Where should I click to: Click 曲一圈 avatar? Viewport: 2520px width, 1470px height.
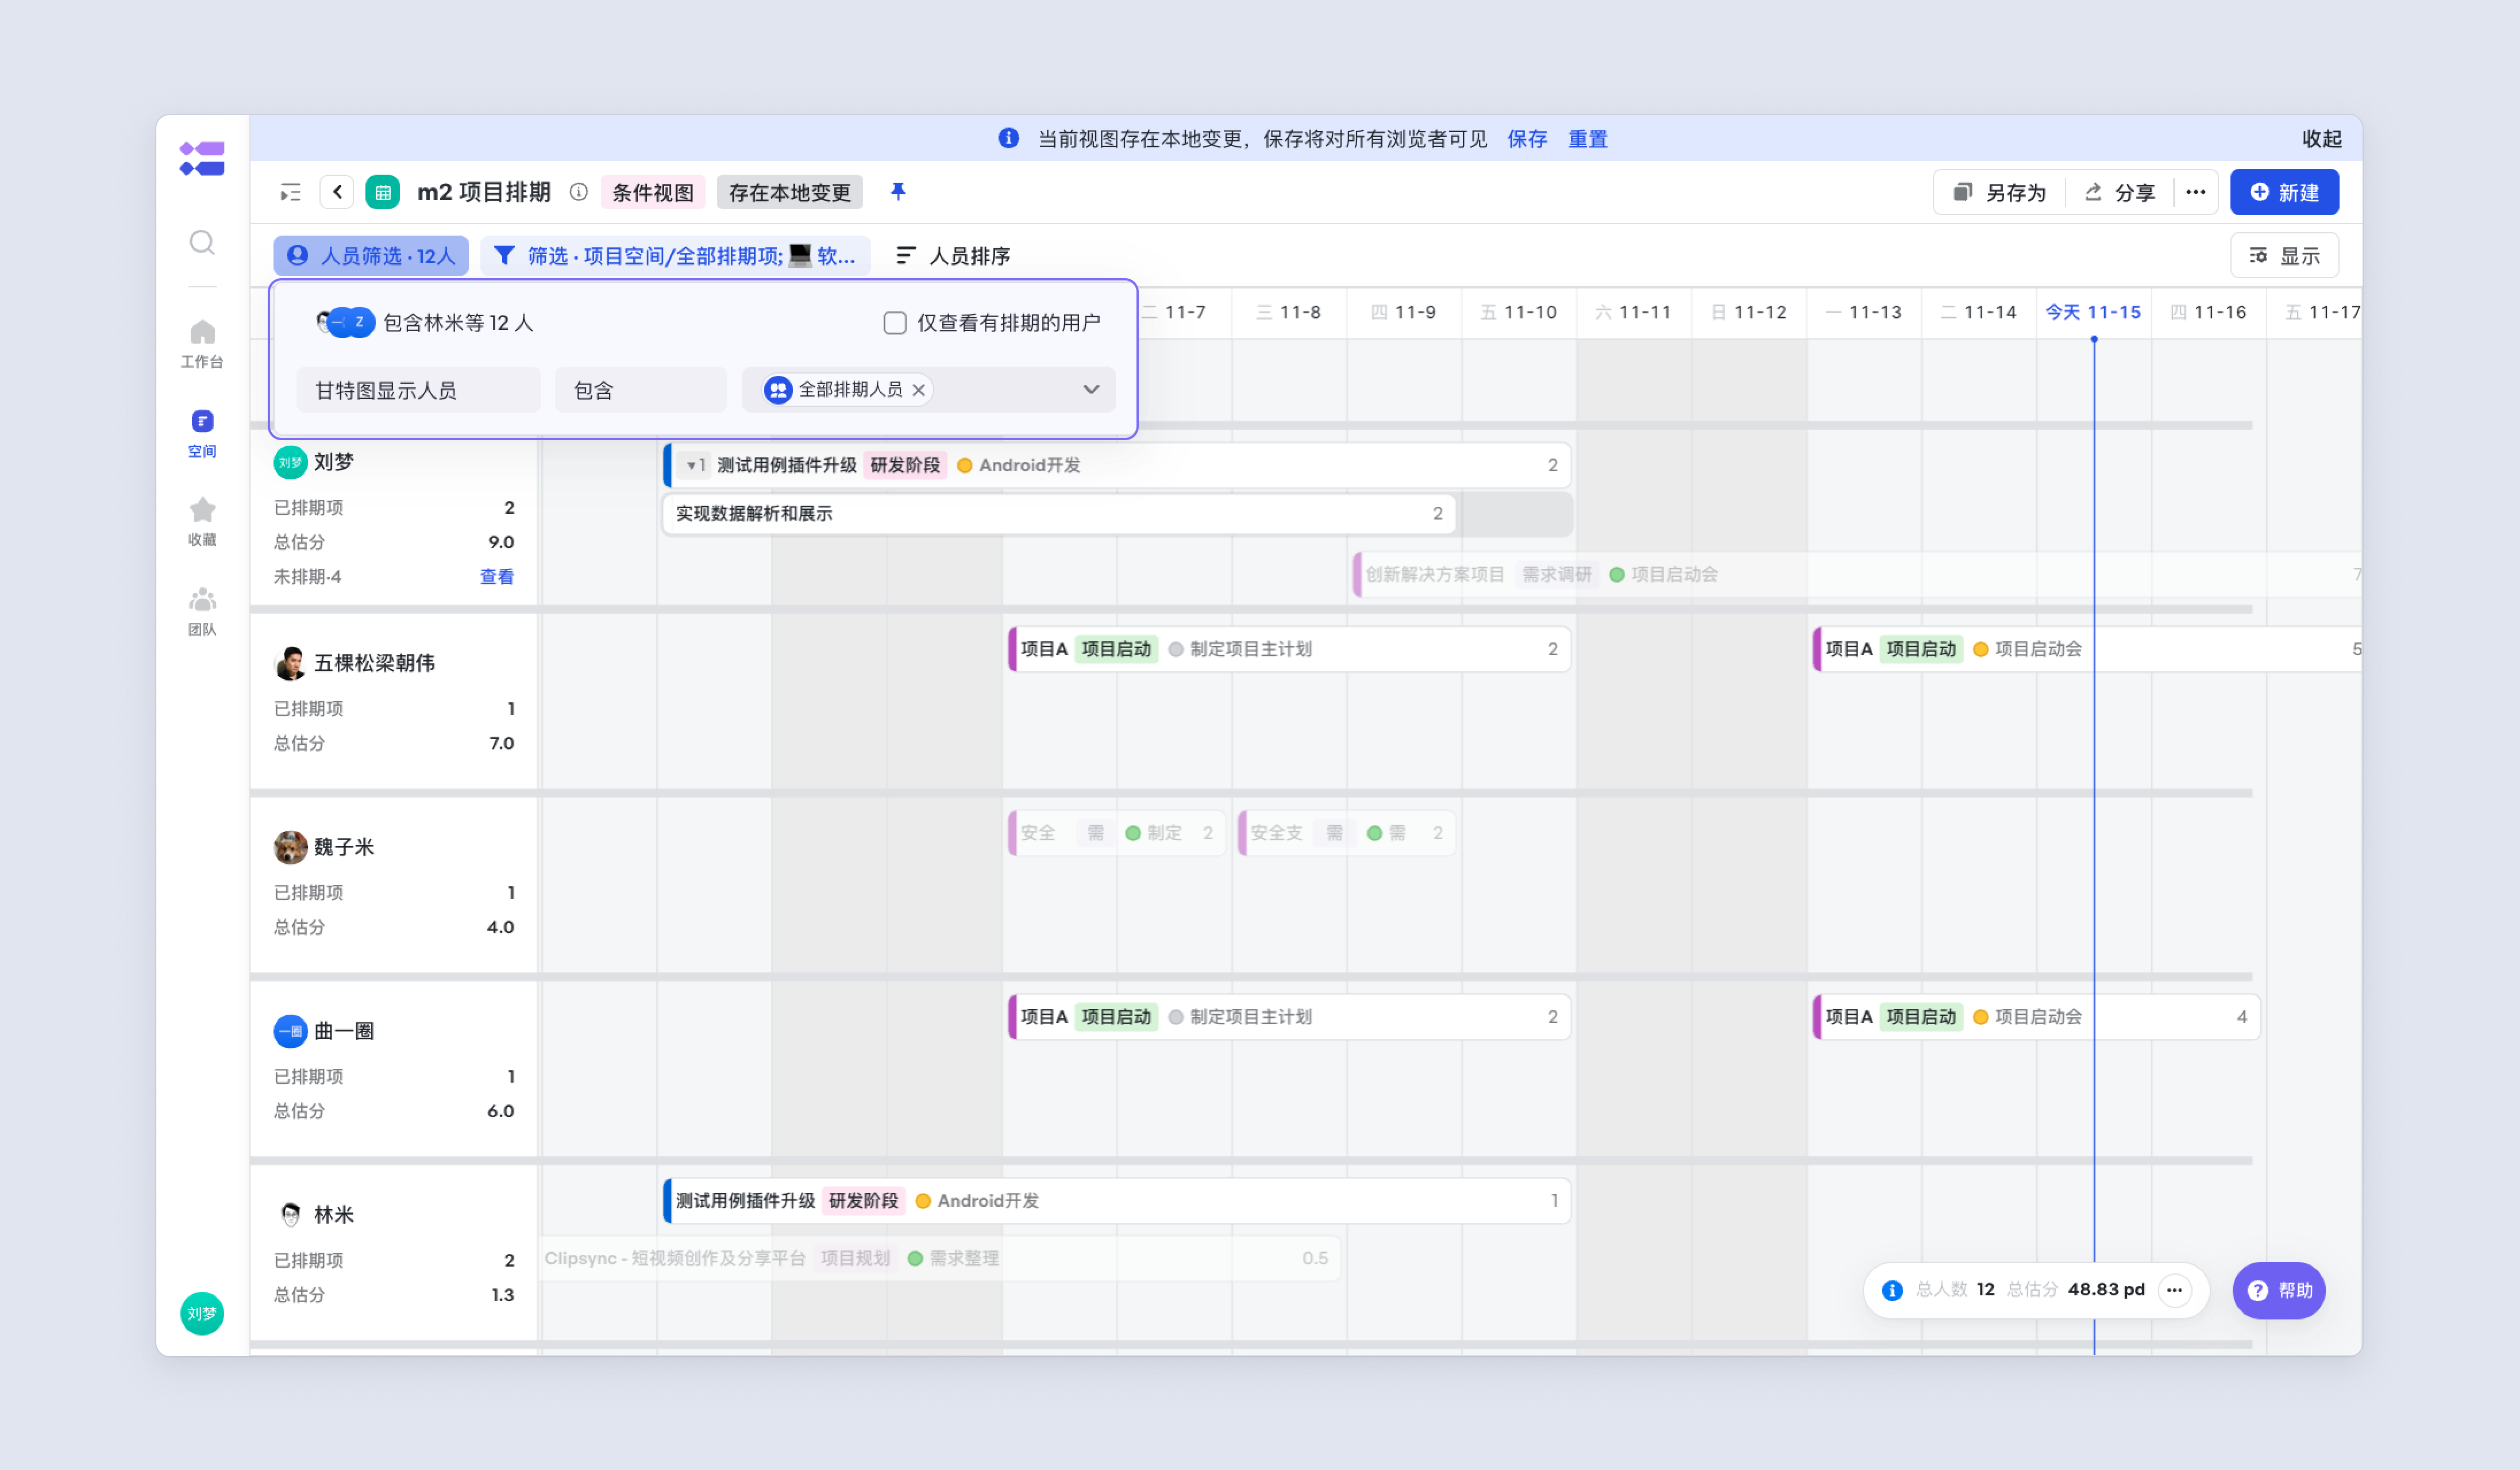pos(290,1031)
